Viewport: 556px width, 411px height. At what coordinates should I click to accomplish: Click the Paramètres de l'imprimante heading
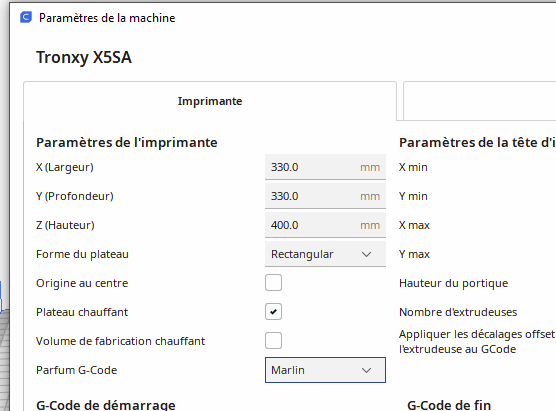pos(127,143)
